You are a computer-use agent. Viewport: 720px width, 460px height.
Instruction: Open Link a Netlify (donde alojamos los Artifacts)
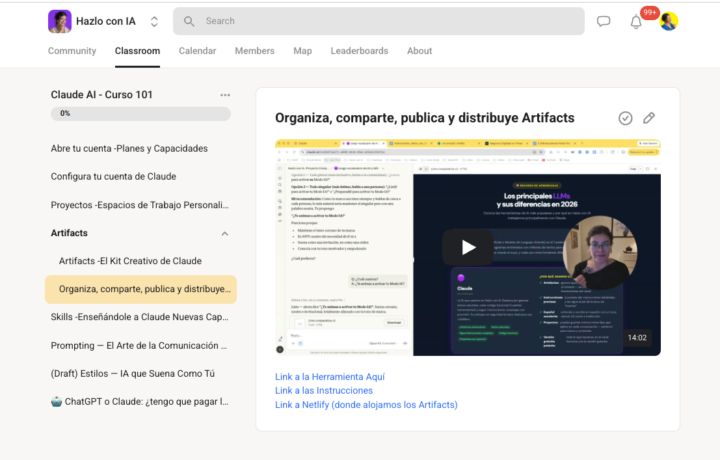(366, 404)
